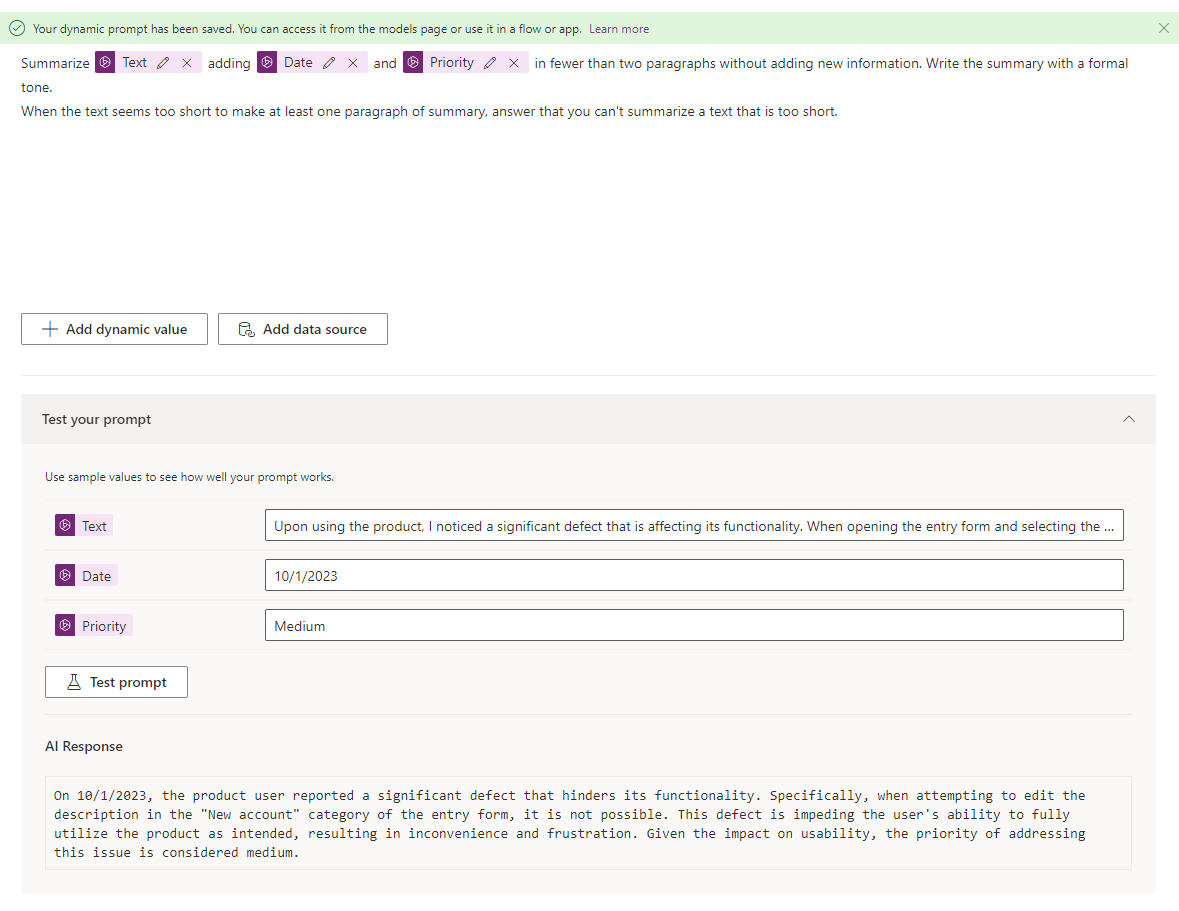Image resolution: width=1179 pixels, height=911 pixels.
Task: Click the 'Use sample values' hint text
Action: coord(189,477)
